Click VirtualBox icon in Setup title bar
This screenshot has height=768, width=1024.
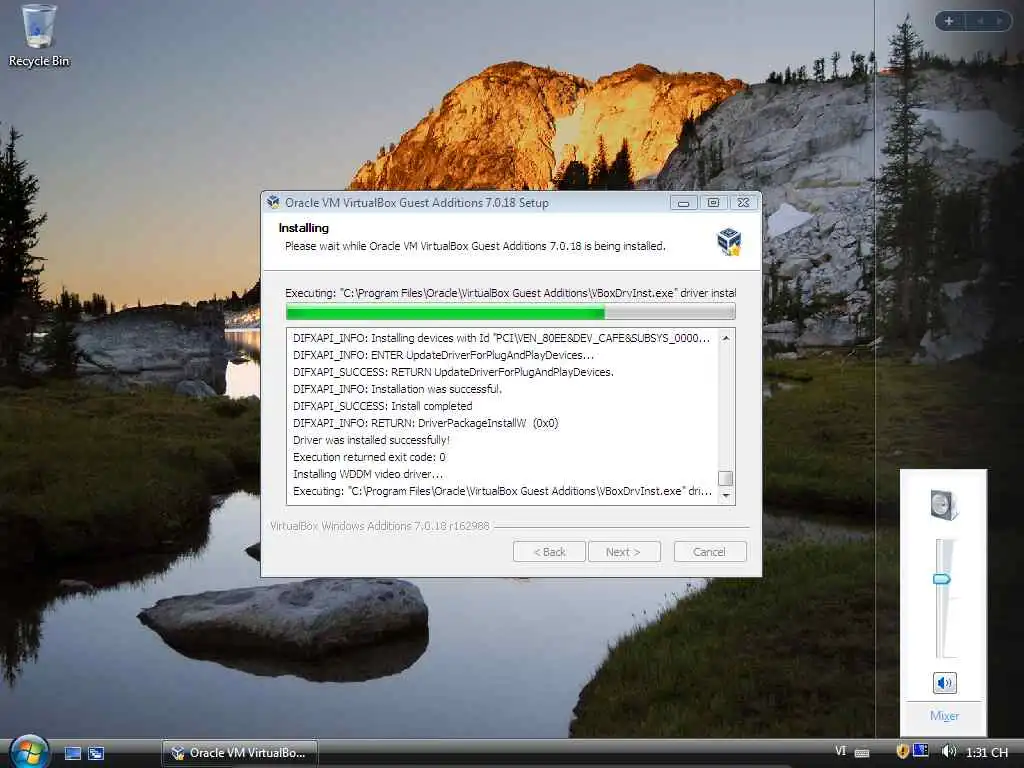pos(273,202)
